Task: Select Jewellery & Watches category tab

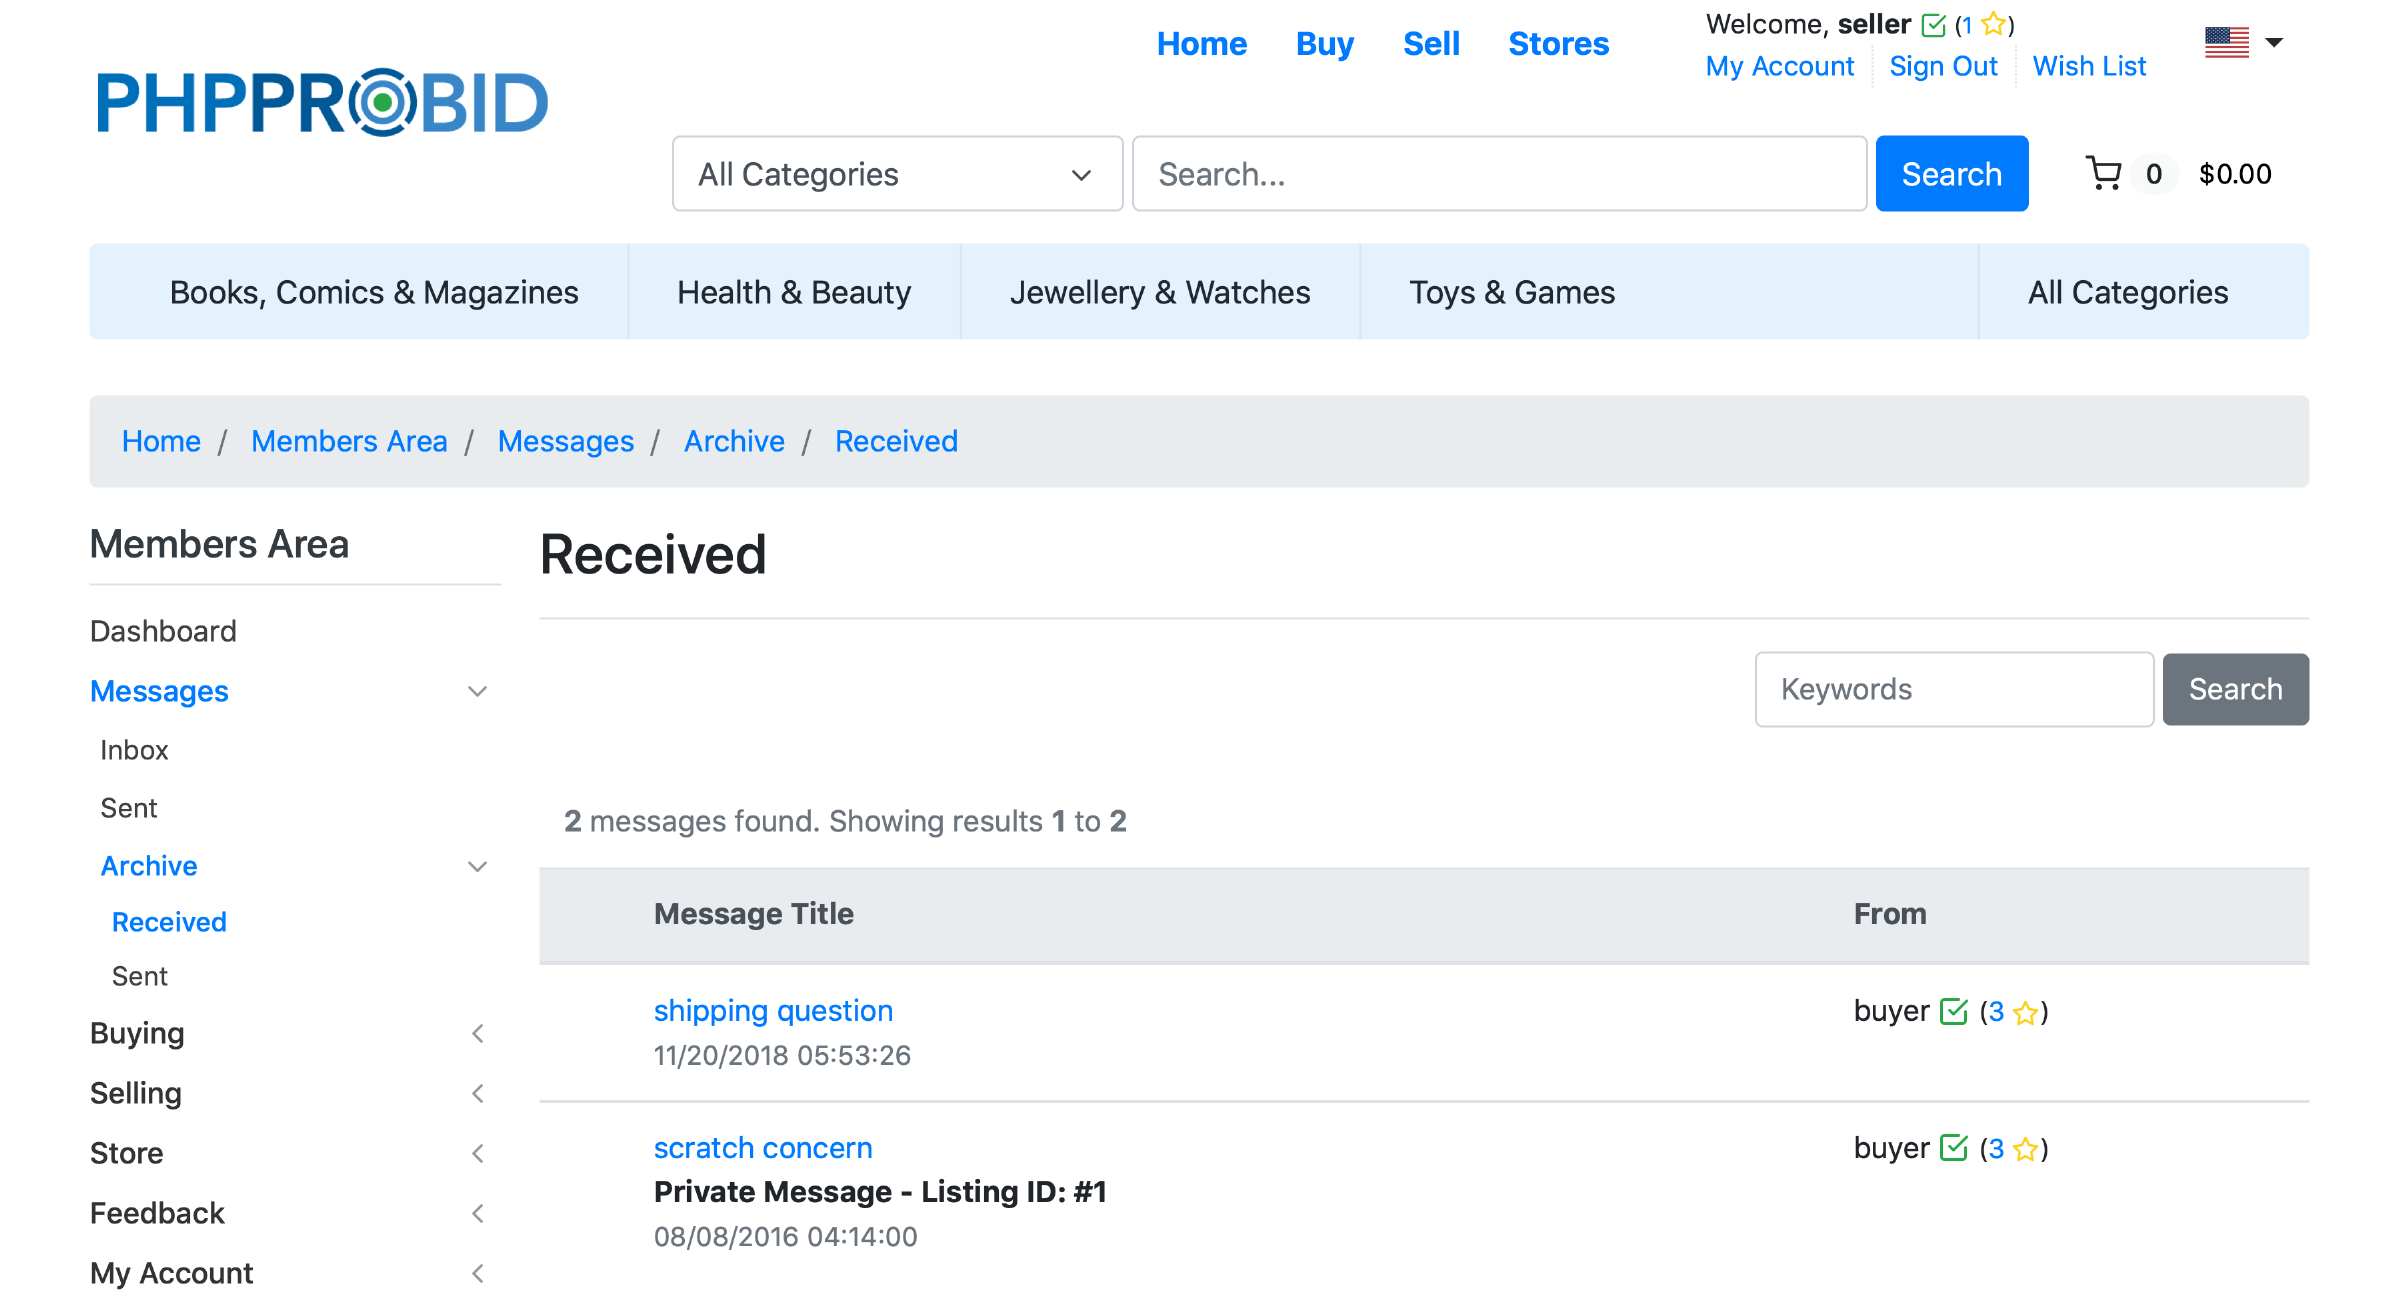Action: (1159, 292)
